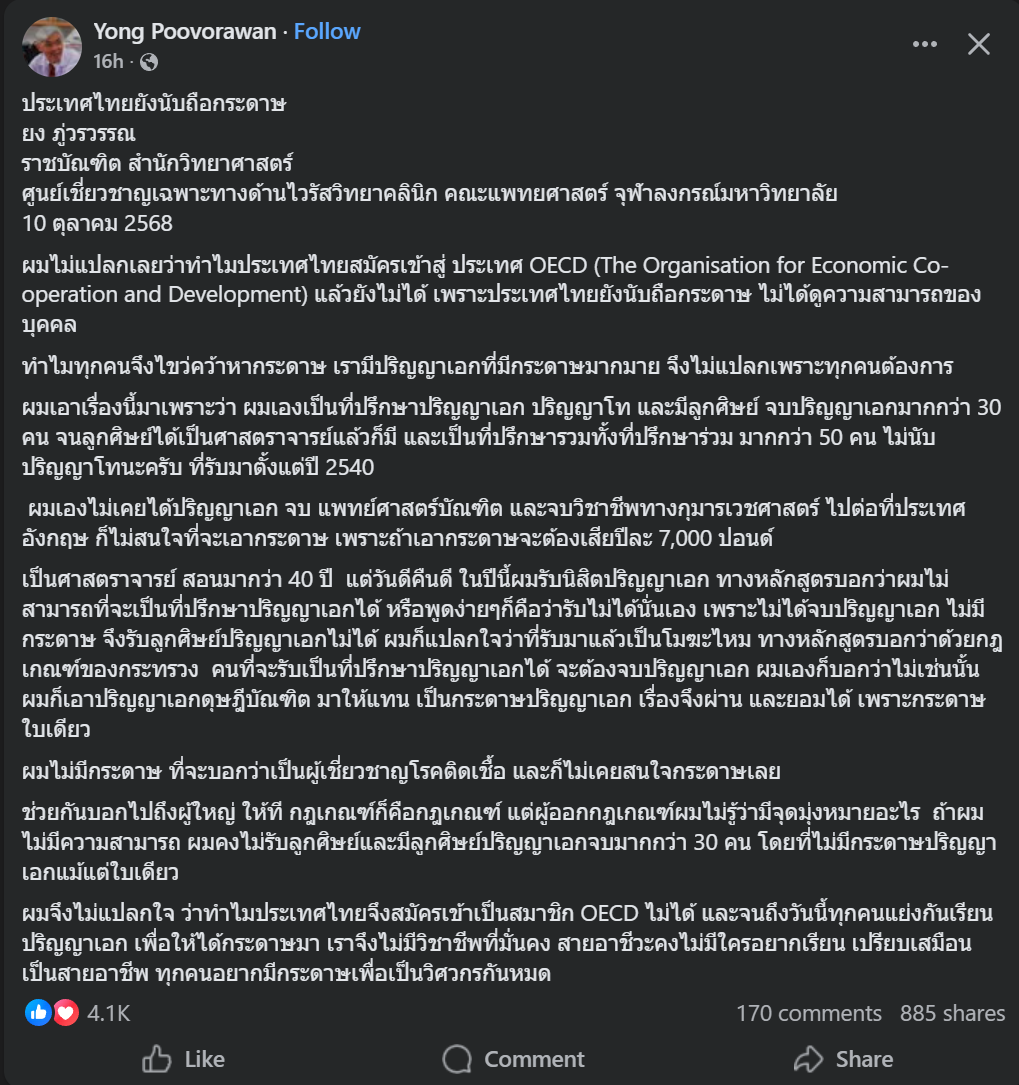The image size is (1019, 1085).
Task: Click the Share arrow button
Action: (x=842, y=1059)
